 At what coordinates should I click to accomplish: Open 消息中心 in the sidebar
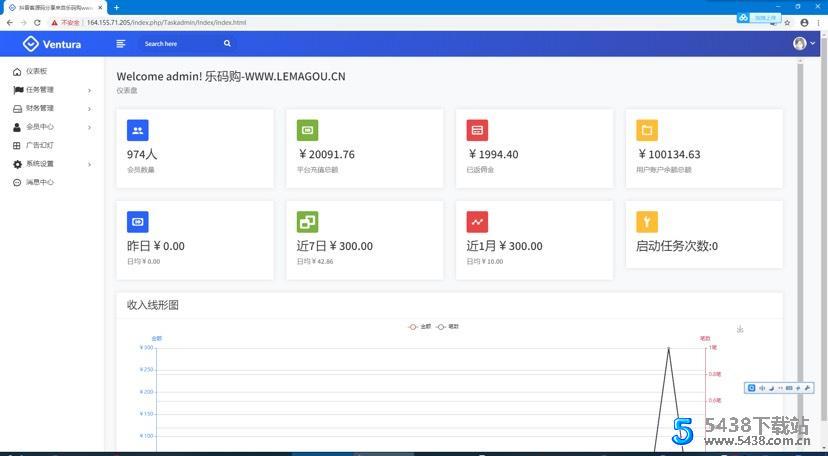click(40, 182)
